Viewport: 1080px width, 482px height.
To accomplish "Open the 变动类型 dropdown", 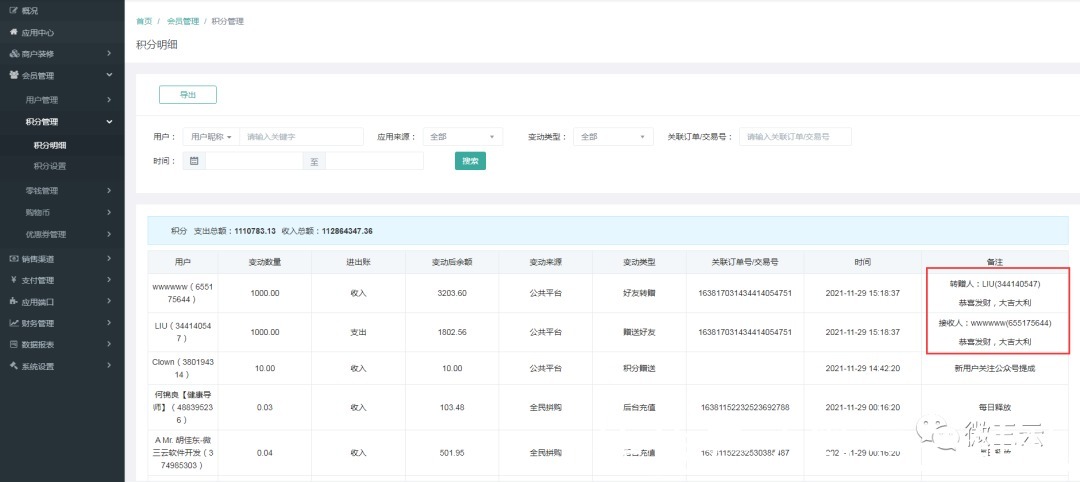I will [614, 137].
